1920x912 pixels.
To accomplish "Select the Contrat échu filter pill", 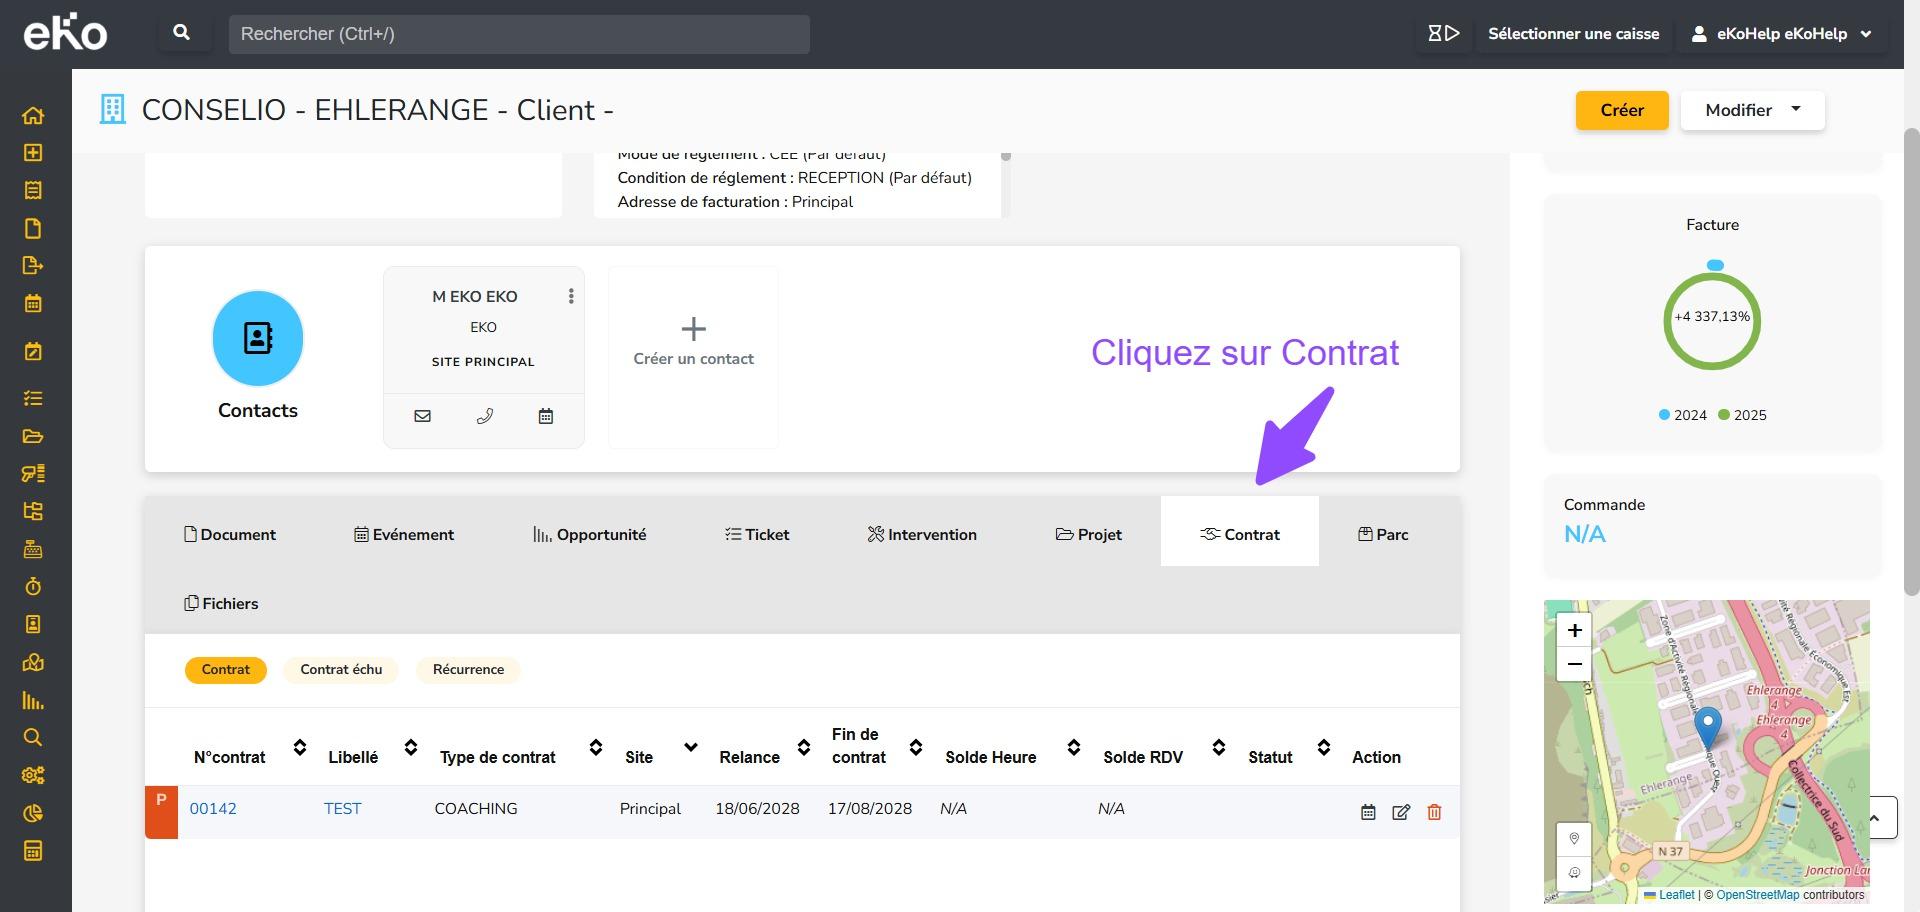I will point(341,670).
